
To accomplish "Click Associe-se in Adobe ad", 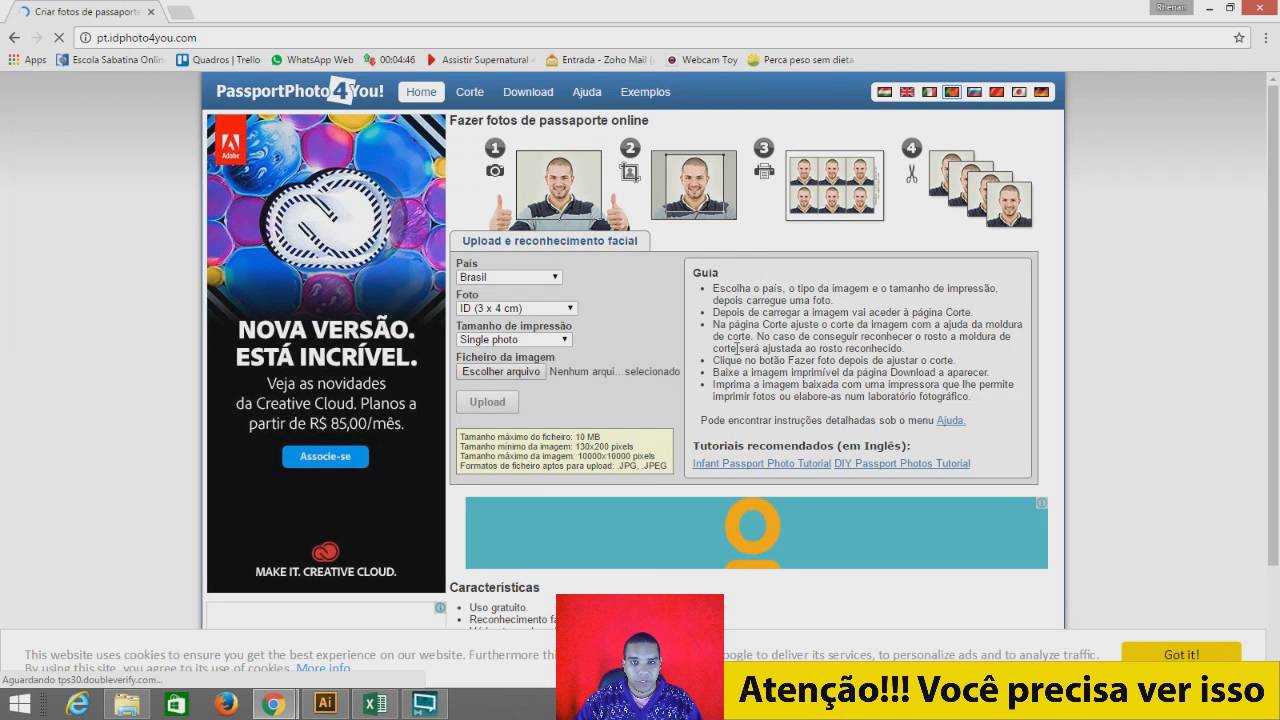I will (325, 456).
